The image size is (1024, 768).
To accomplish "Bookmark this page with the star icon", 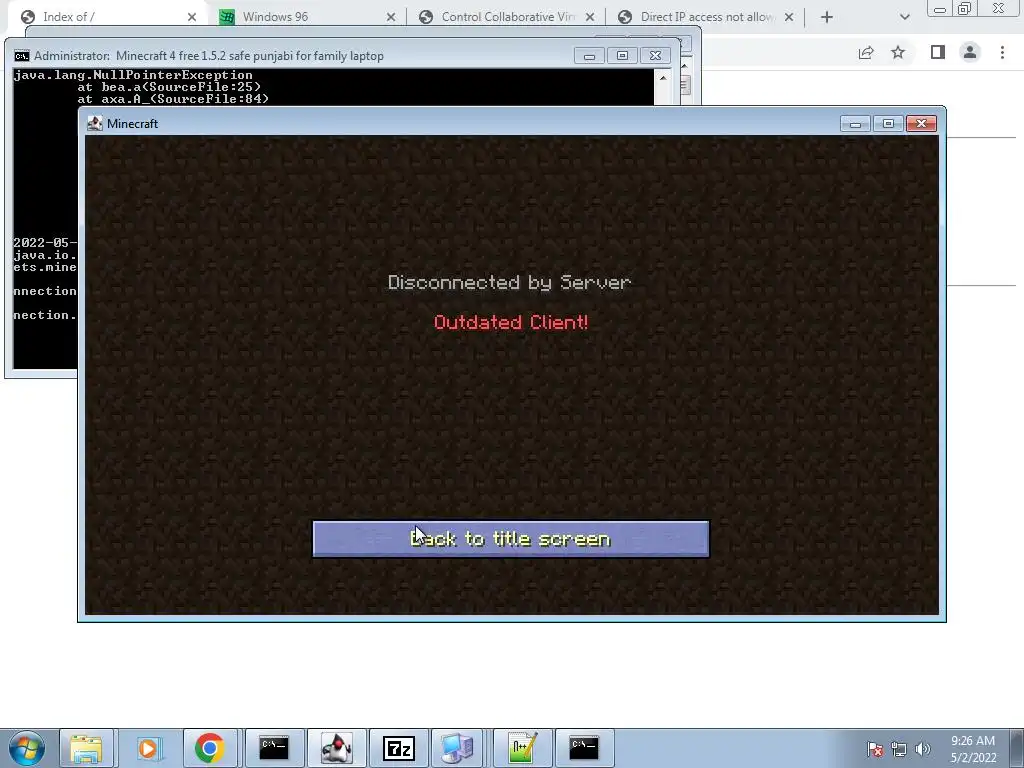I will click(899, 52).
